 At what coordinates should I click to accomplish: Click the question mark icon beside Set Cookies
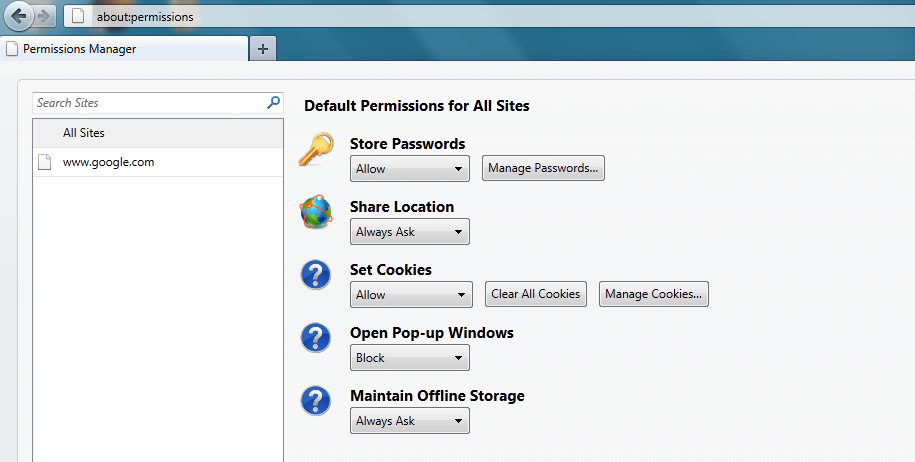click(x=316, y=275)
